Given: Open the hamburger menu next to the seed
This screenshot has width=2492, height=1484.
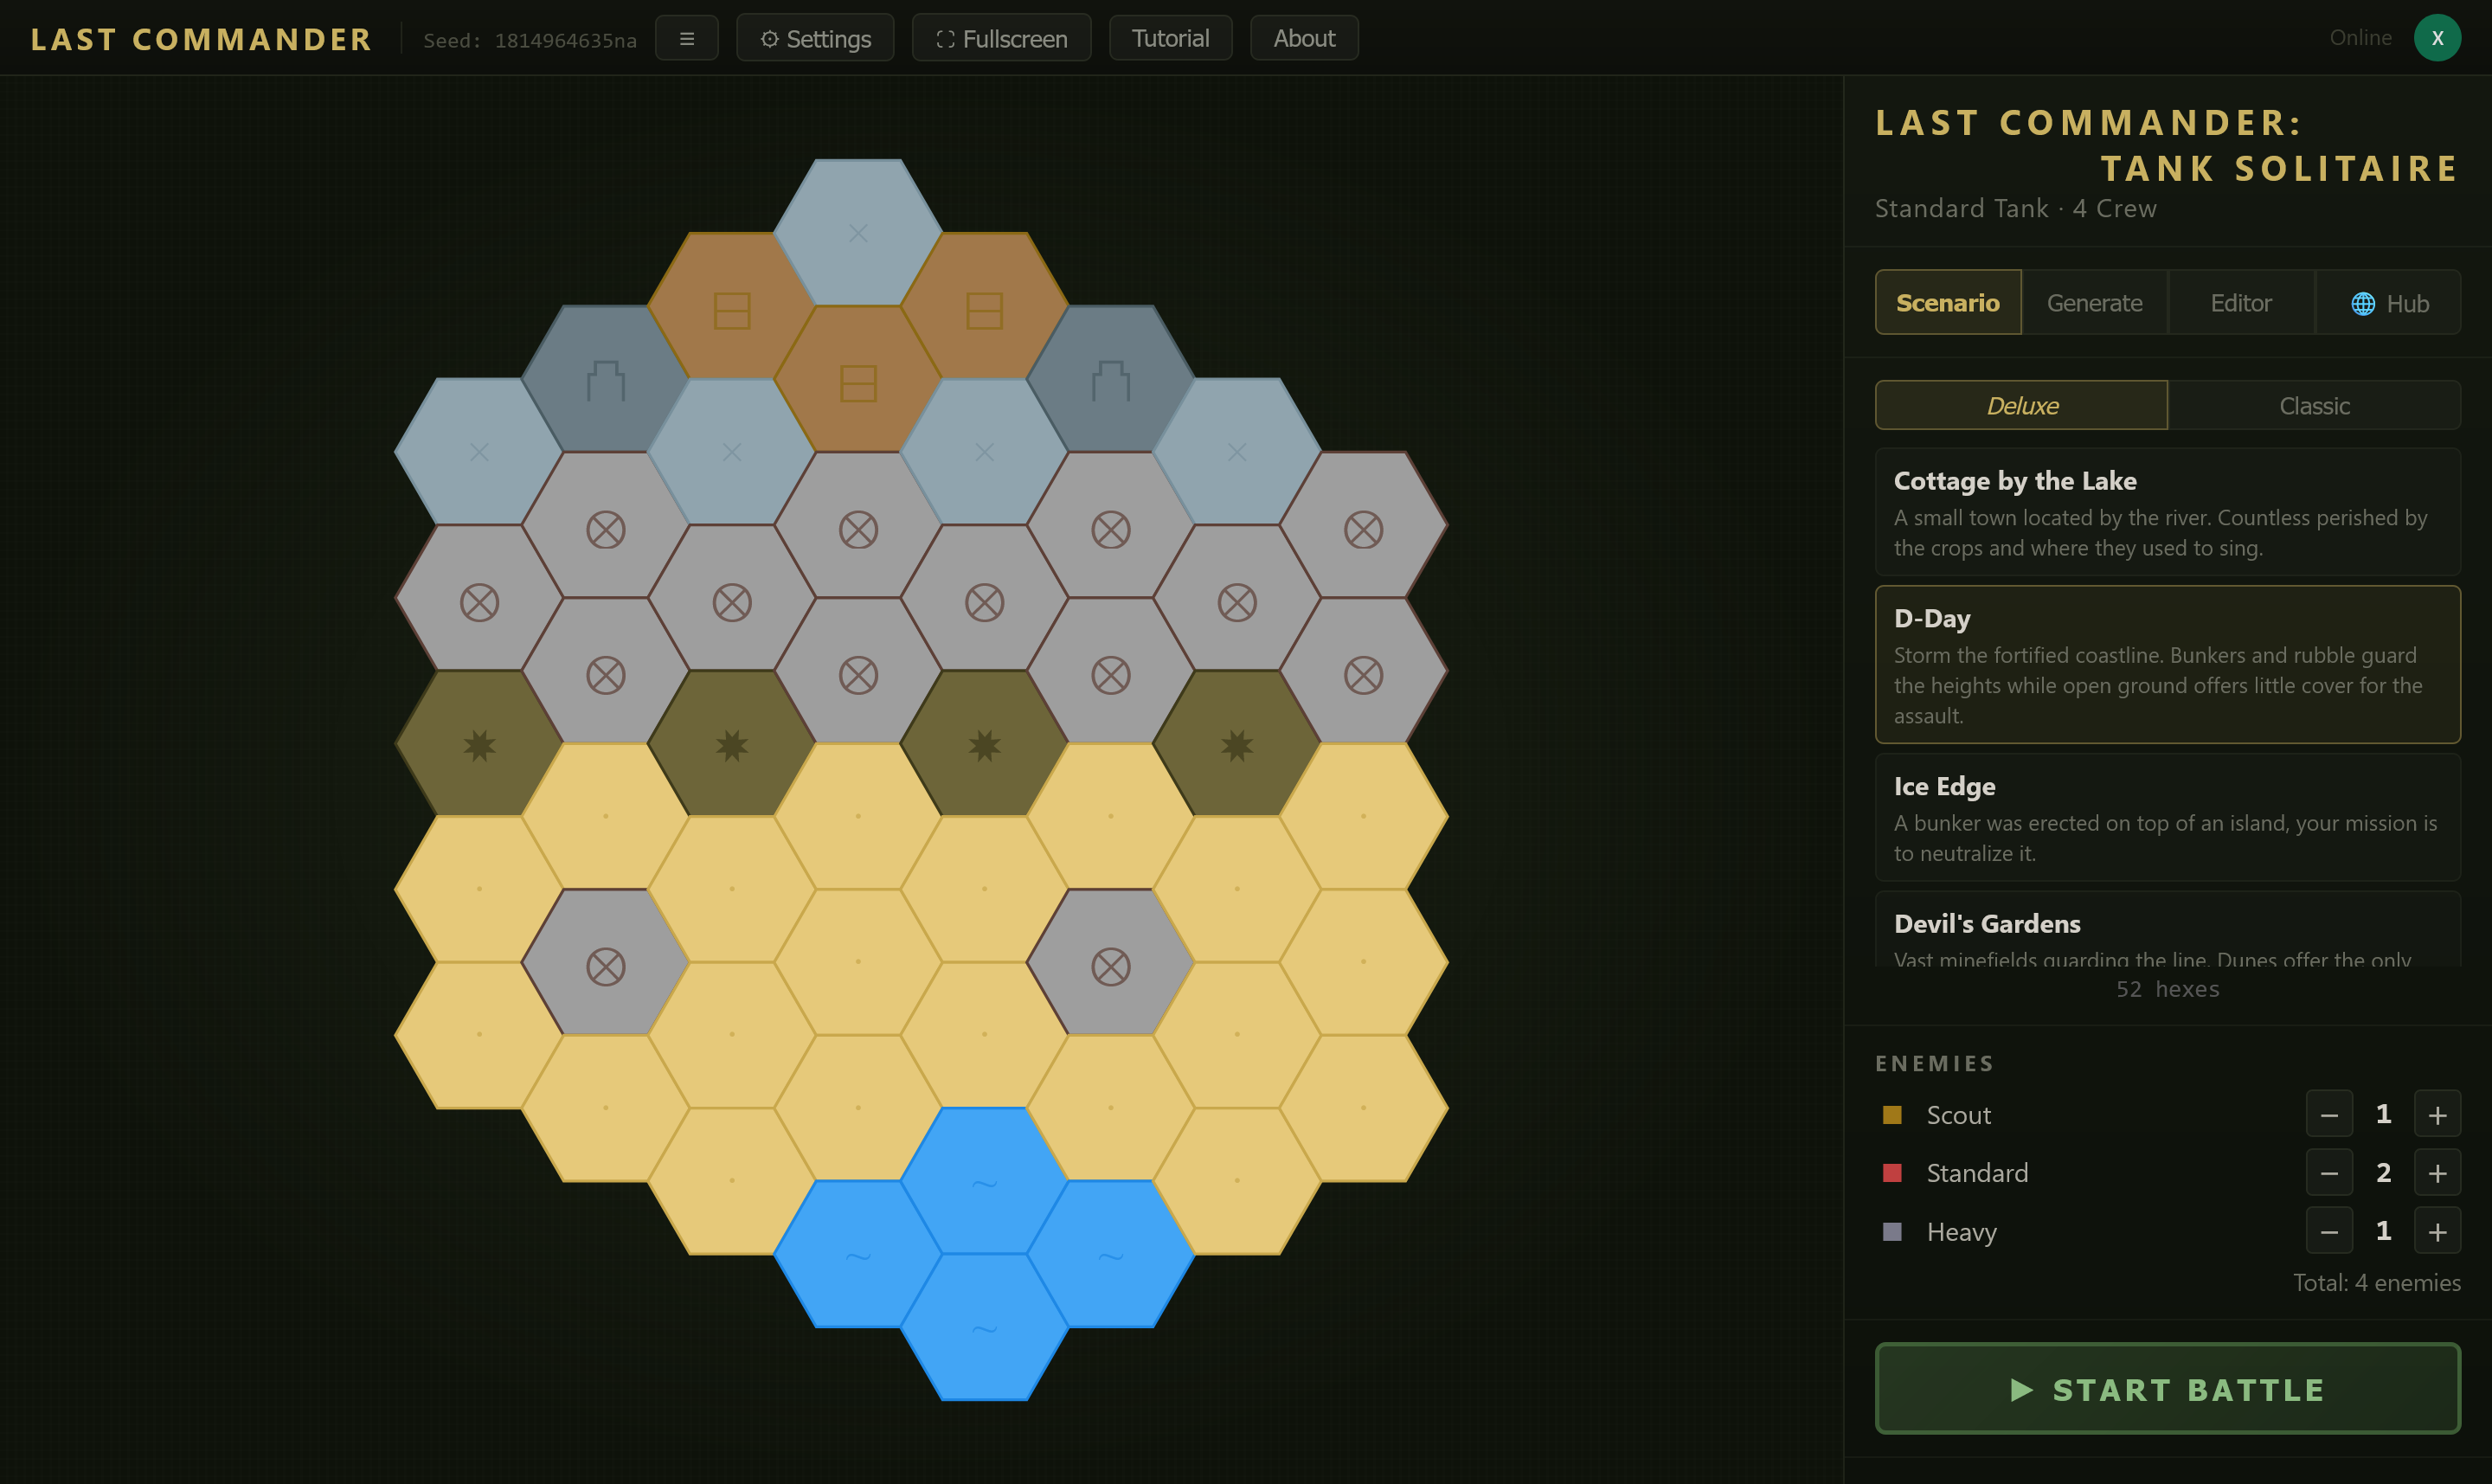Looking at the screenshot, I should 686,38.
